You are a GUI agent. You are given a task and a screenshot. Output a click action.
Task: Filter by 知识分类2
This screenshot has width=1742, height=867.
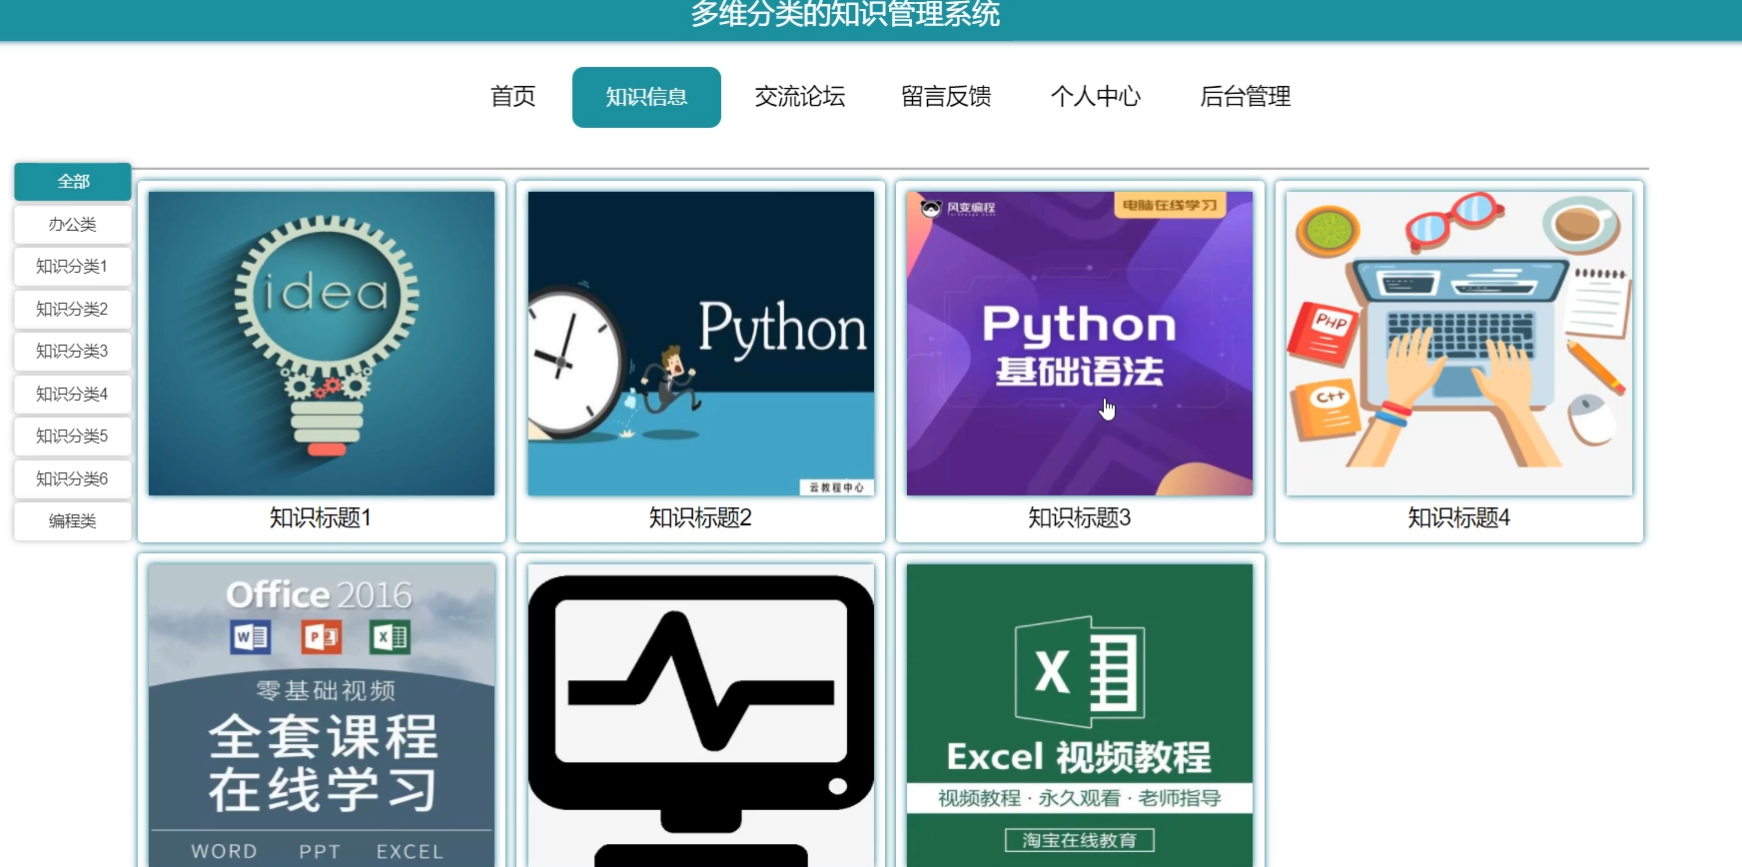pyautogui.click(x=73, y=309)
